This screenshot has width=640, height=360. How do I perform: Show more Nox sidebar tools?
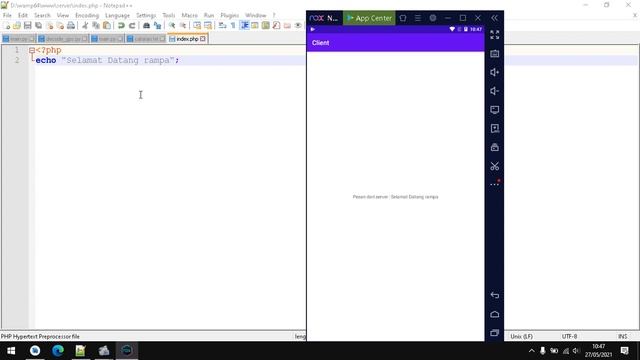pos(494,184)
